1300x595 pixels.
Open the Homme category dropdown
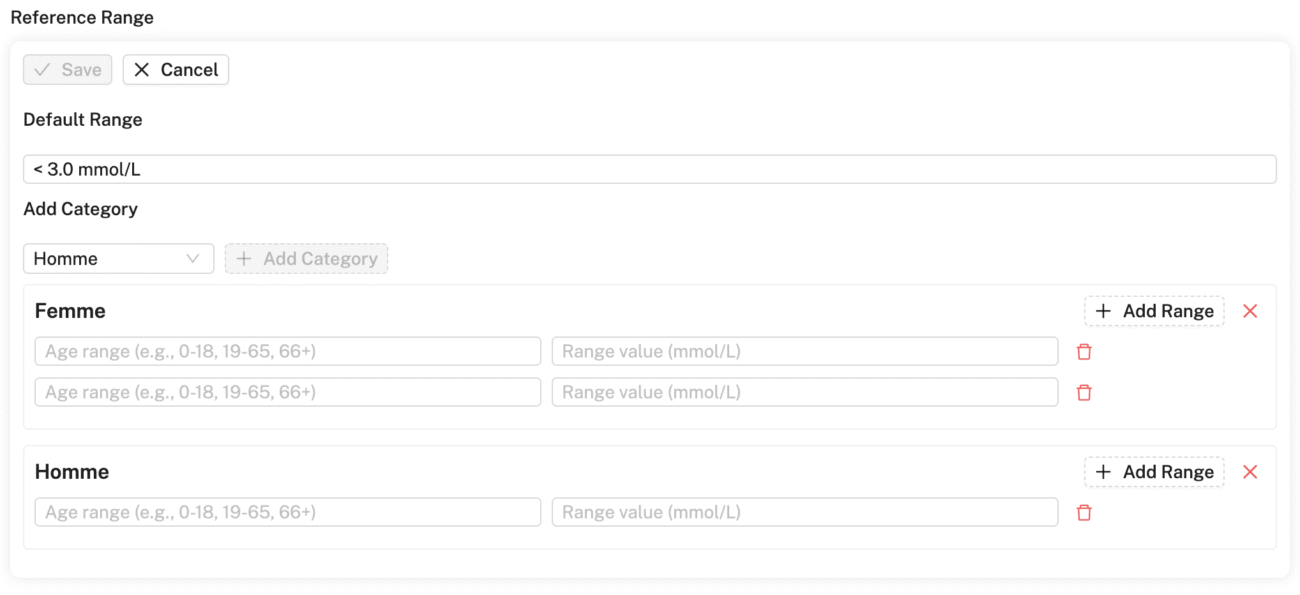(x=119, y=258)
